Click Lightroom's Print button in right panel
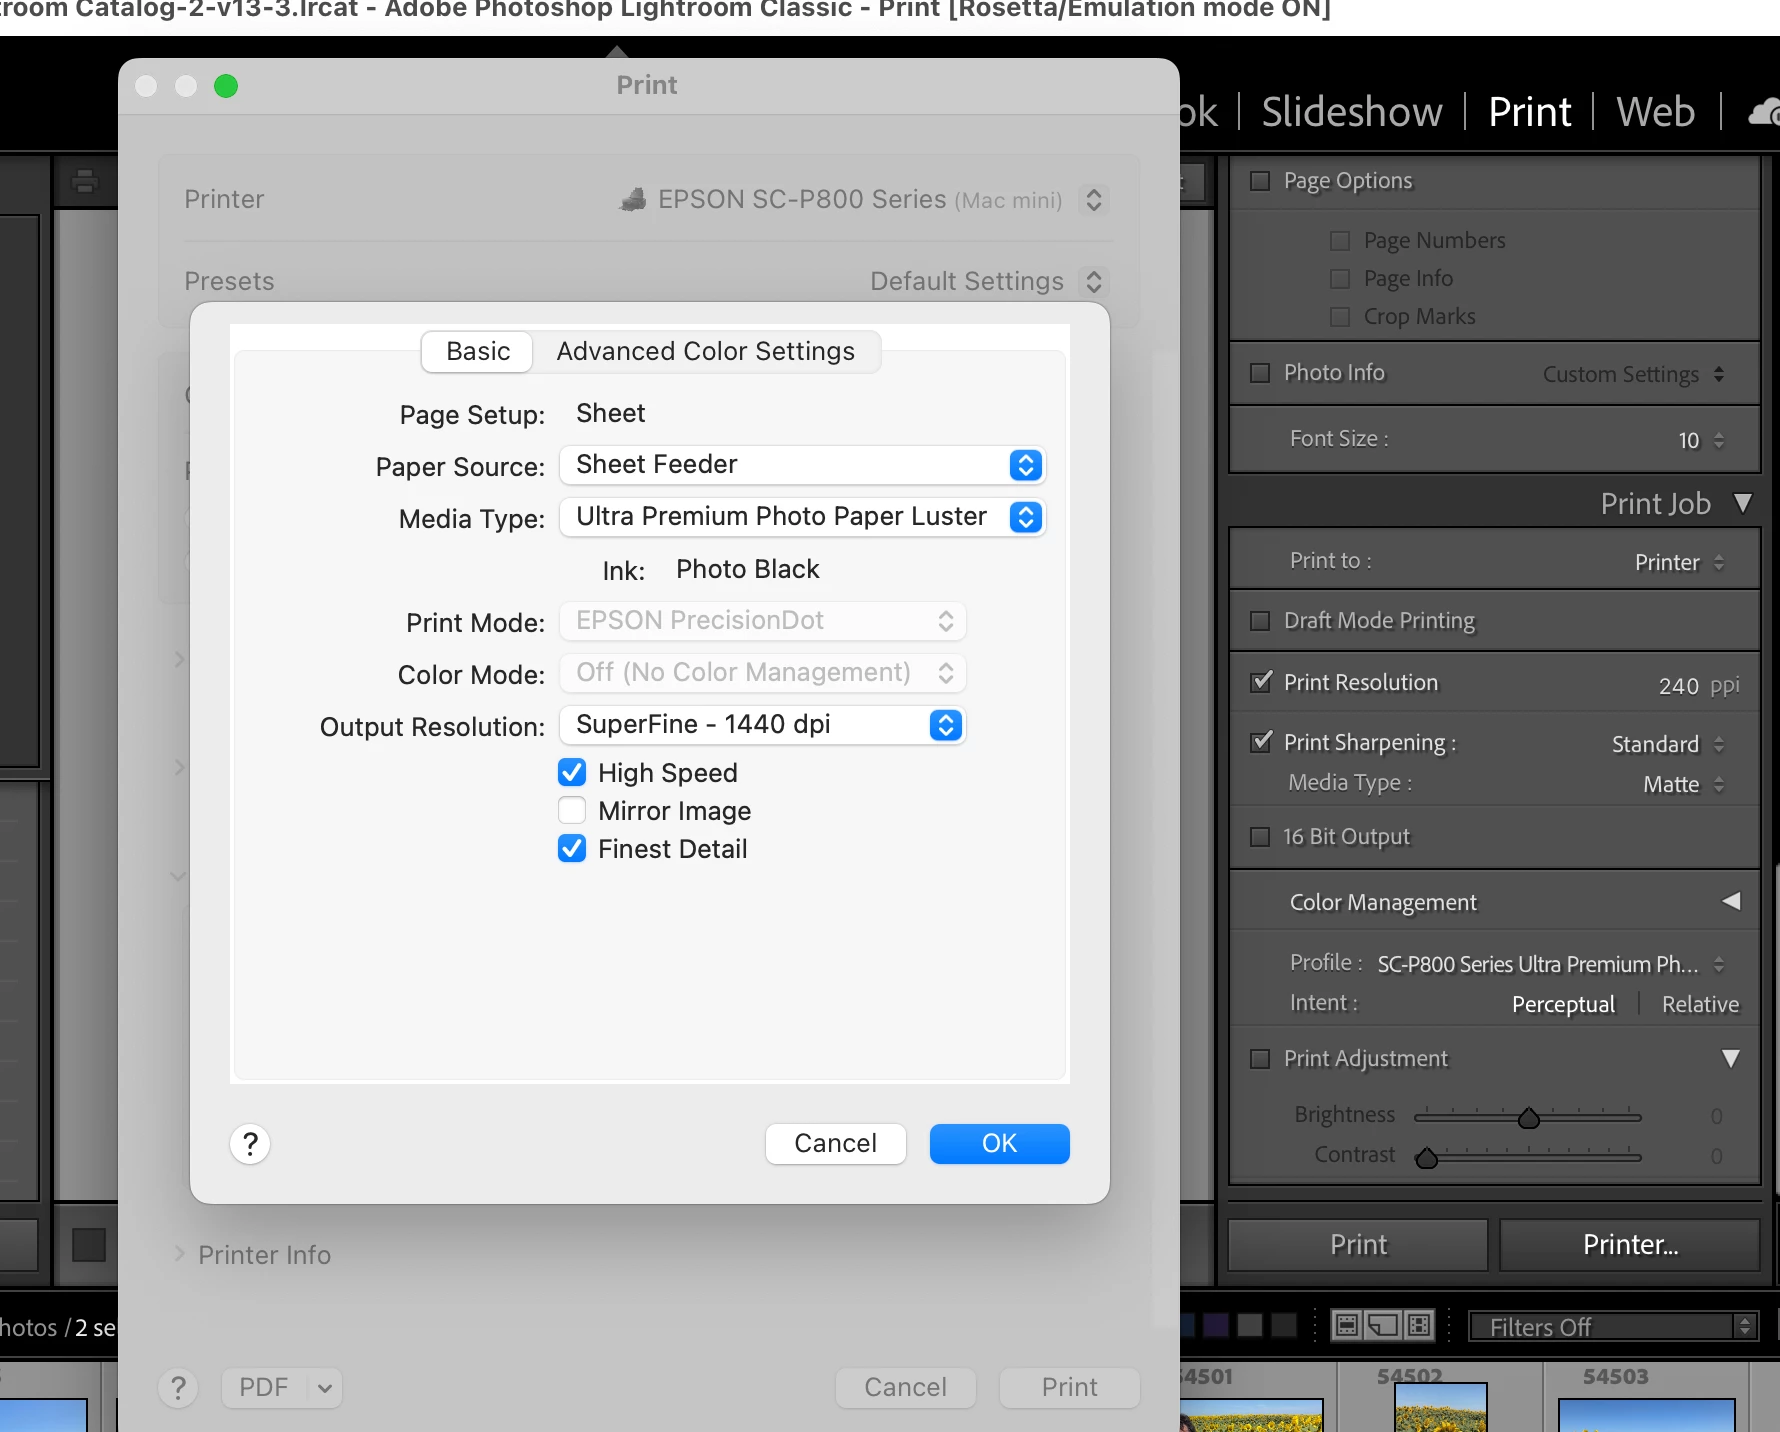The image size is (1780, 1432). pyautogui.click(x=1358, y=1244)
